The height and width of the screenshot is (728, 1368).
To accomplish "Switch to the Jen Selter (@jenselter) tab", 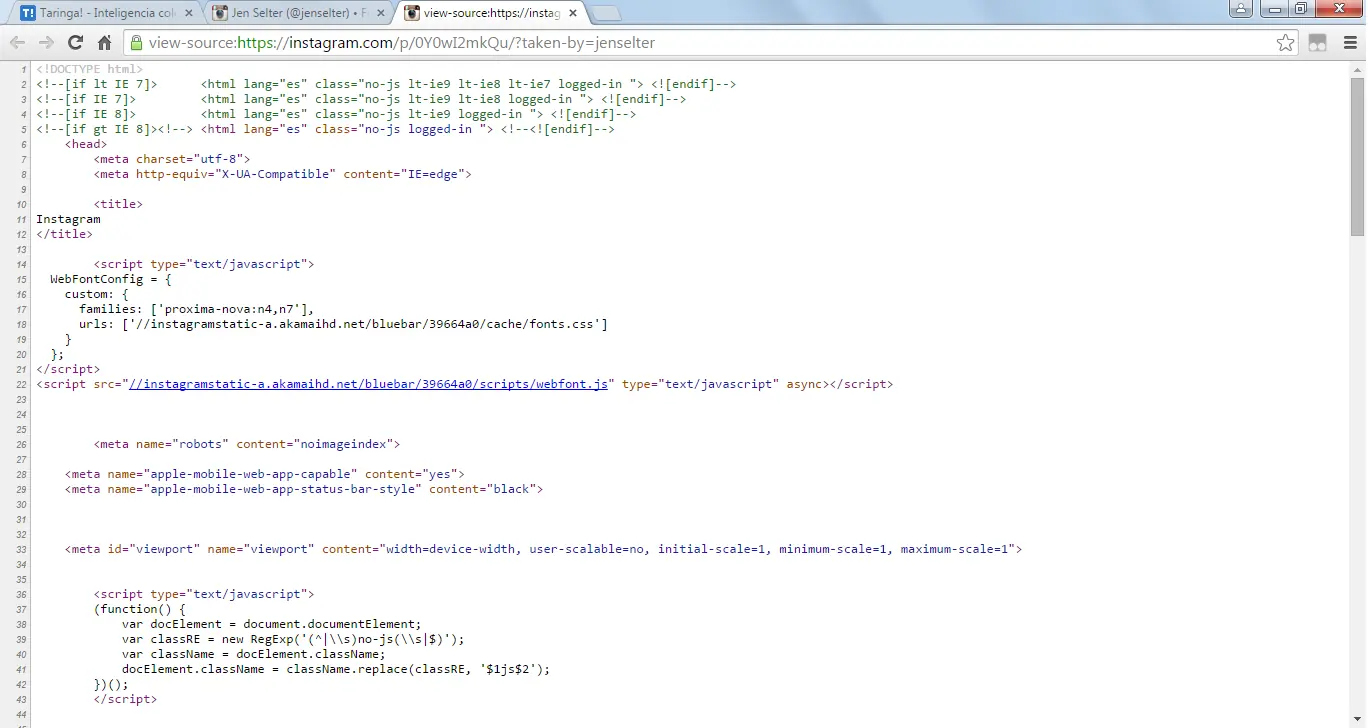I will pos(297,14).
